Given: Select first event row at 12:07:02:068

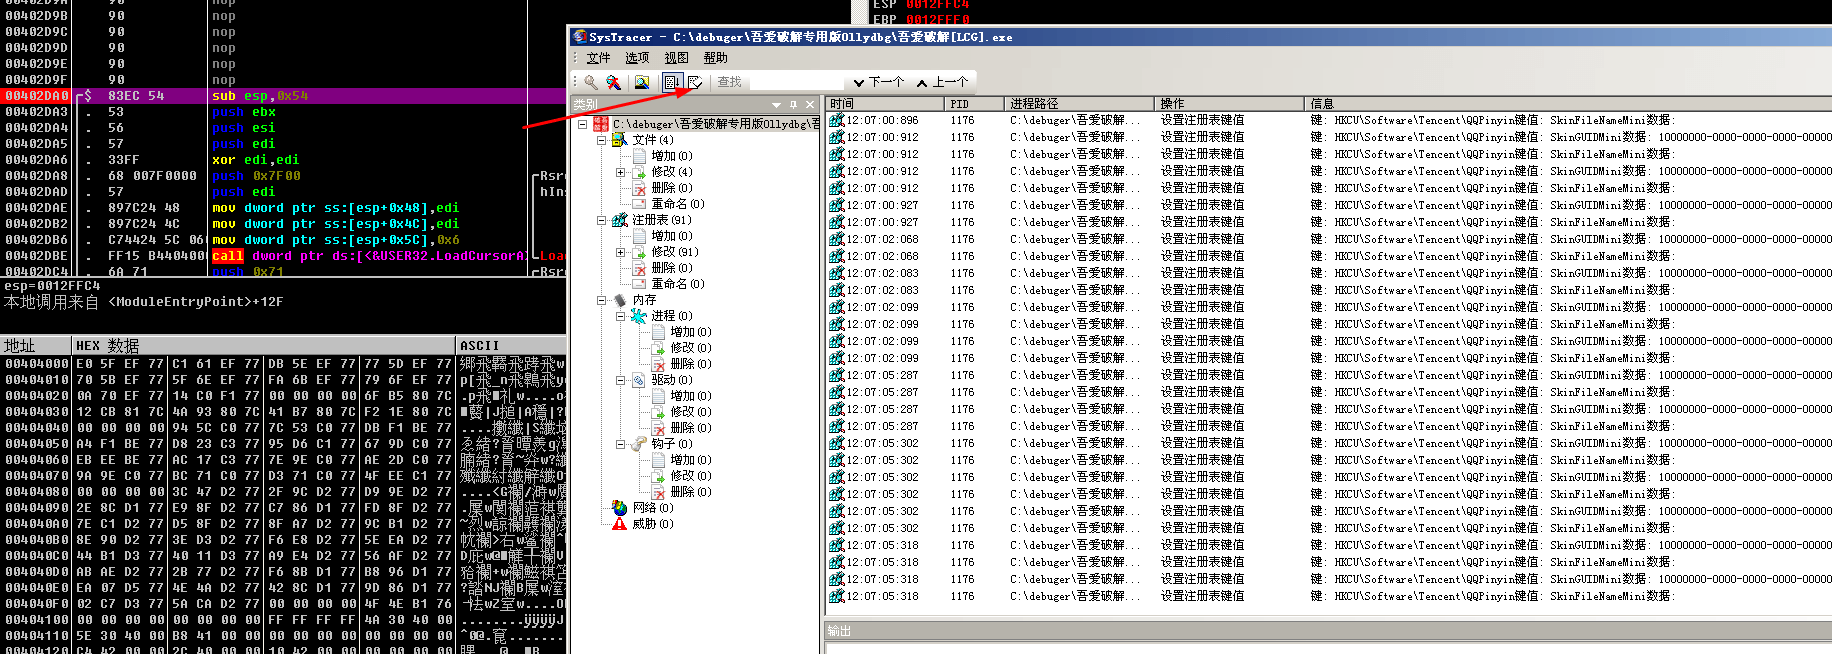Looking at the screenshot, I should pos(1329,239).
